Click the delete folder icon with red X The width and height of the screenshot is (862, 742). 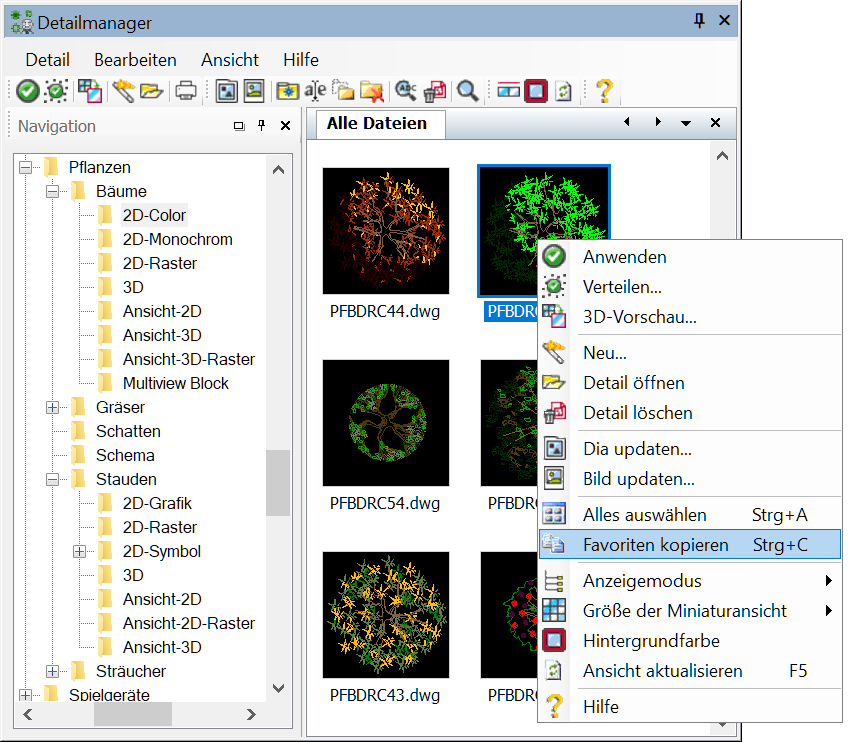(372, 91)
